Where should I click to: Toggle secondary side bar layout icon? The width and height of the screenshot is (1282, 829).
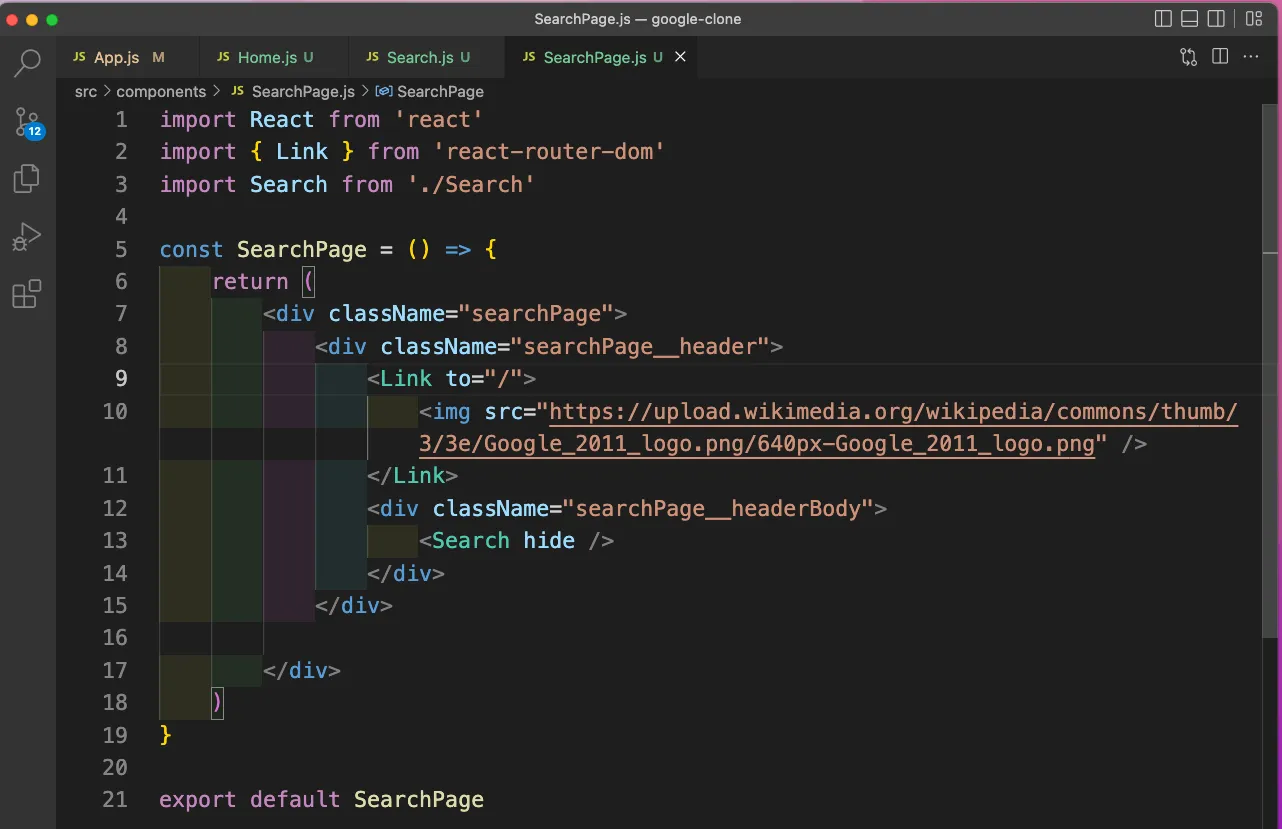[x=1216, y=19]
